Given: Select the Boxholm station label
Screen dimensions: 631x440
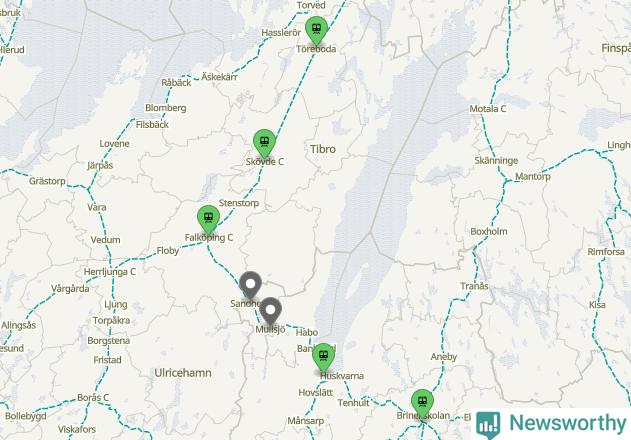Looking at the screenshot, I should 489,231.
